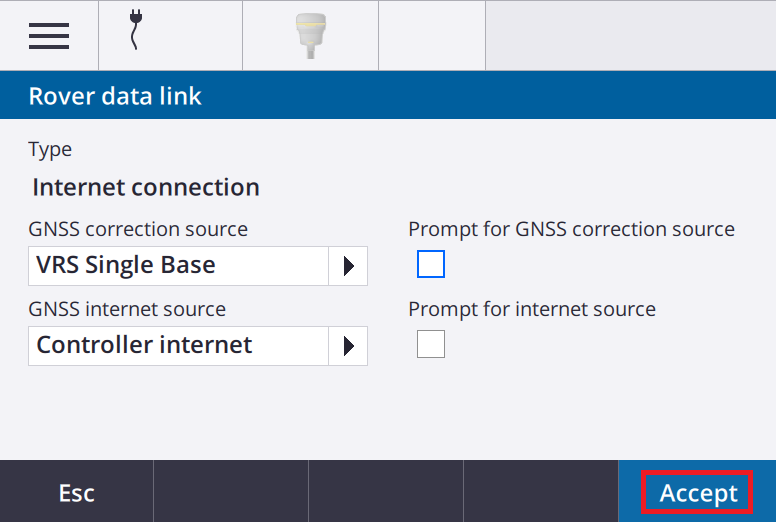Tap the empty status cell beside receiver icon
Image resolution: width=776 pixels, height=522 pixels.
(432, 35)
